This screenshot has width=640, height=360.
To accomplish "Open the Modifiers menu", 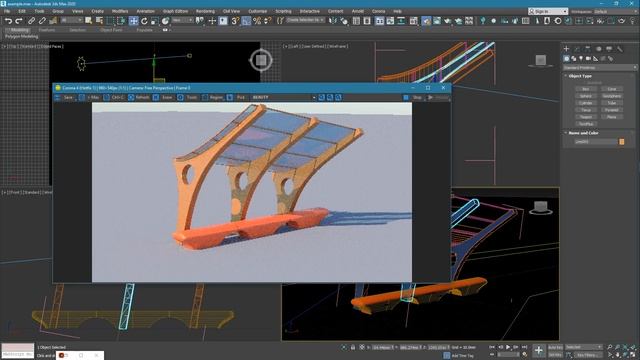I will click(120, 11).
